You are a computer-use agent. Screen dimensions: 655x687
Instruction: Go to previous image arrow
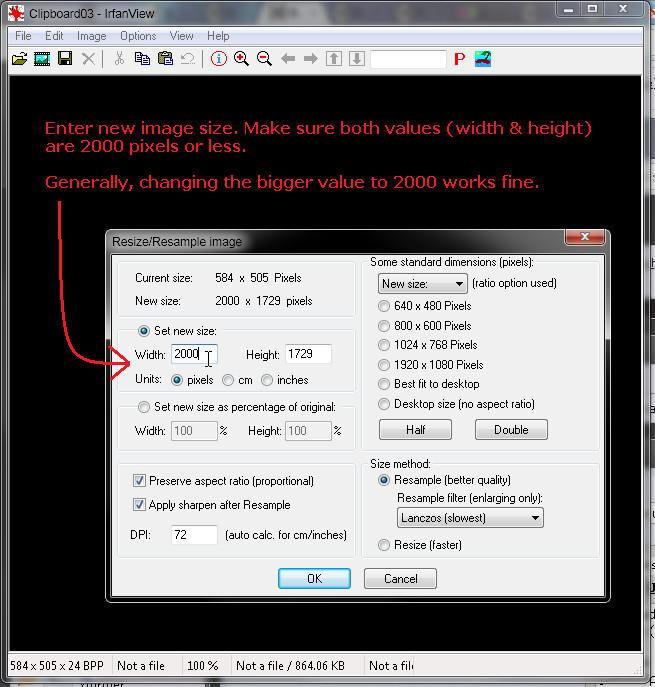click(x=288, y=58)
